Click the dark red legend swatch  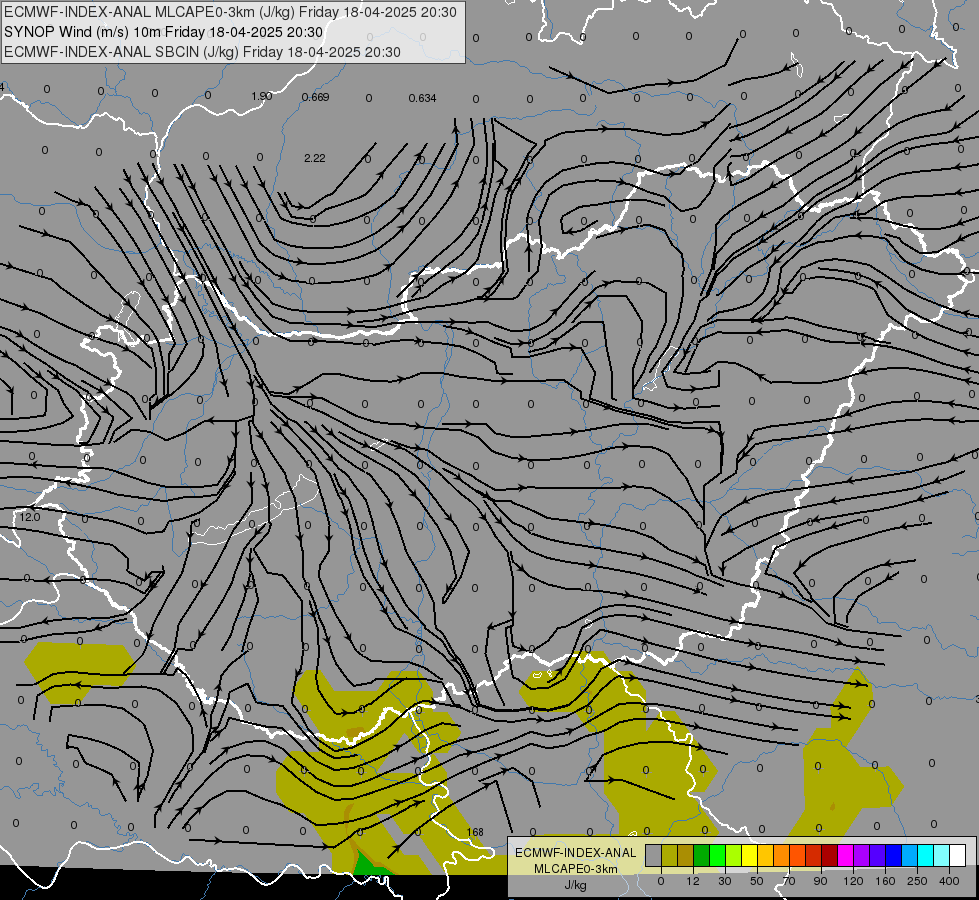click(829, 855)
